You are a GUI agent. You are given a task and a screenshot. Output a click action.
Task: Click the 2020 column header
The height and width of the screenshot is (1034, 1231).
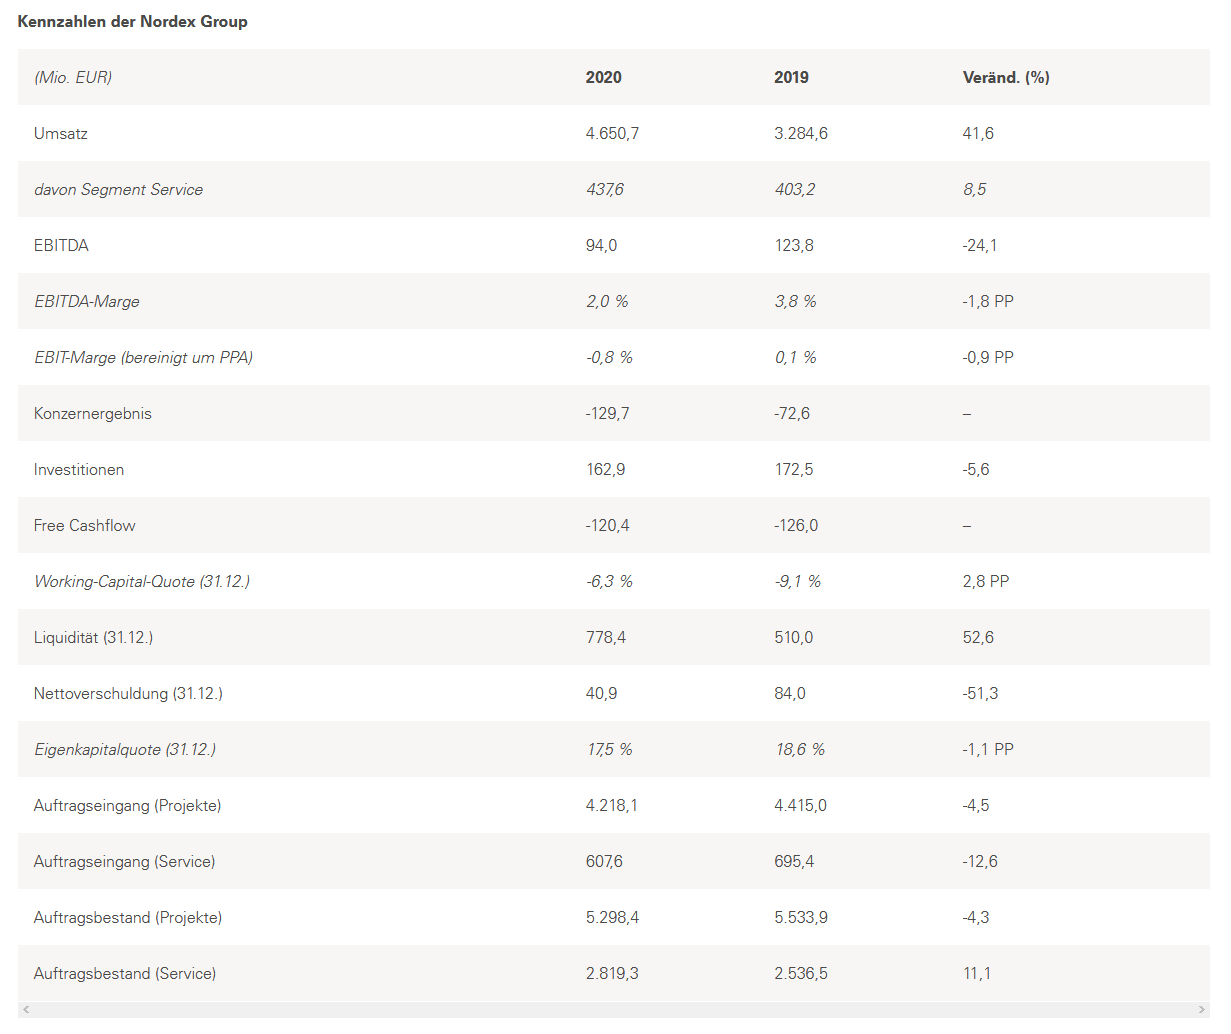click(603, 77)
